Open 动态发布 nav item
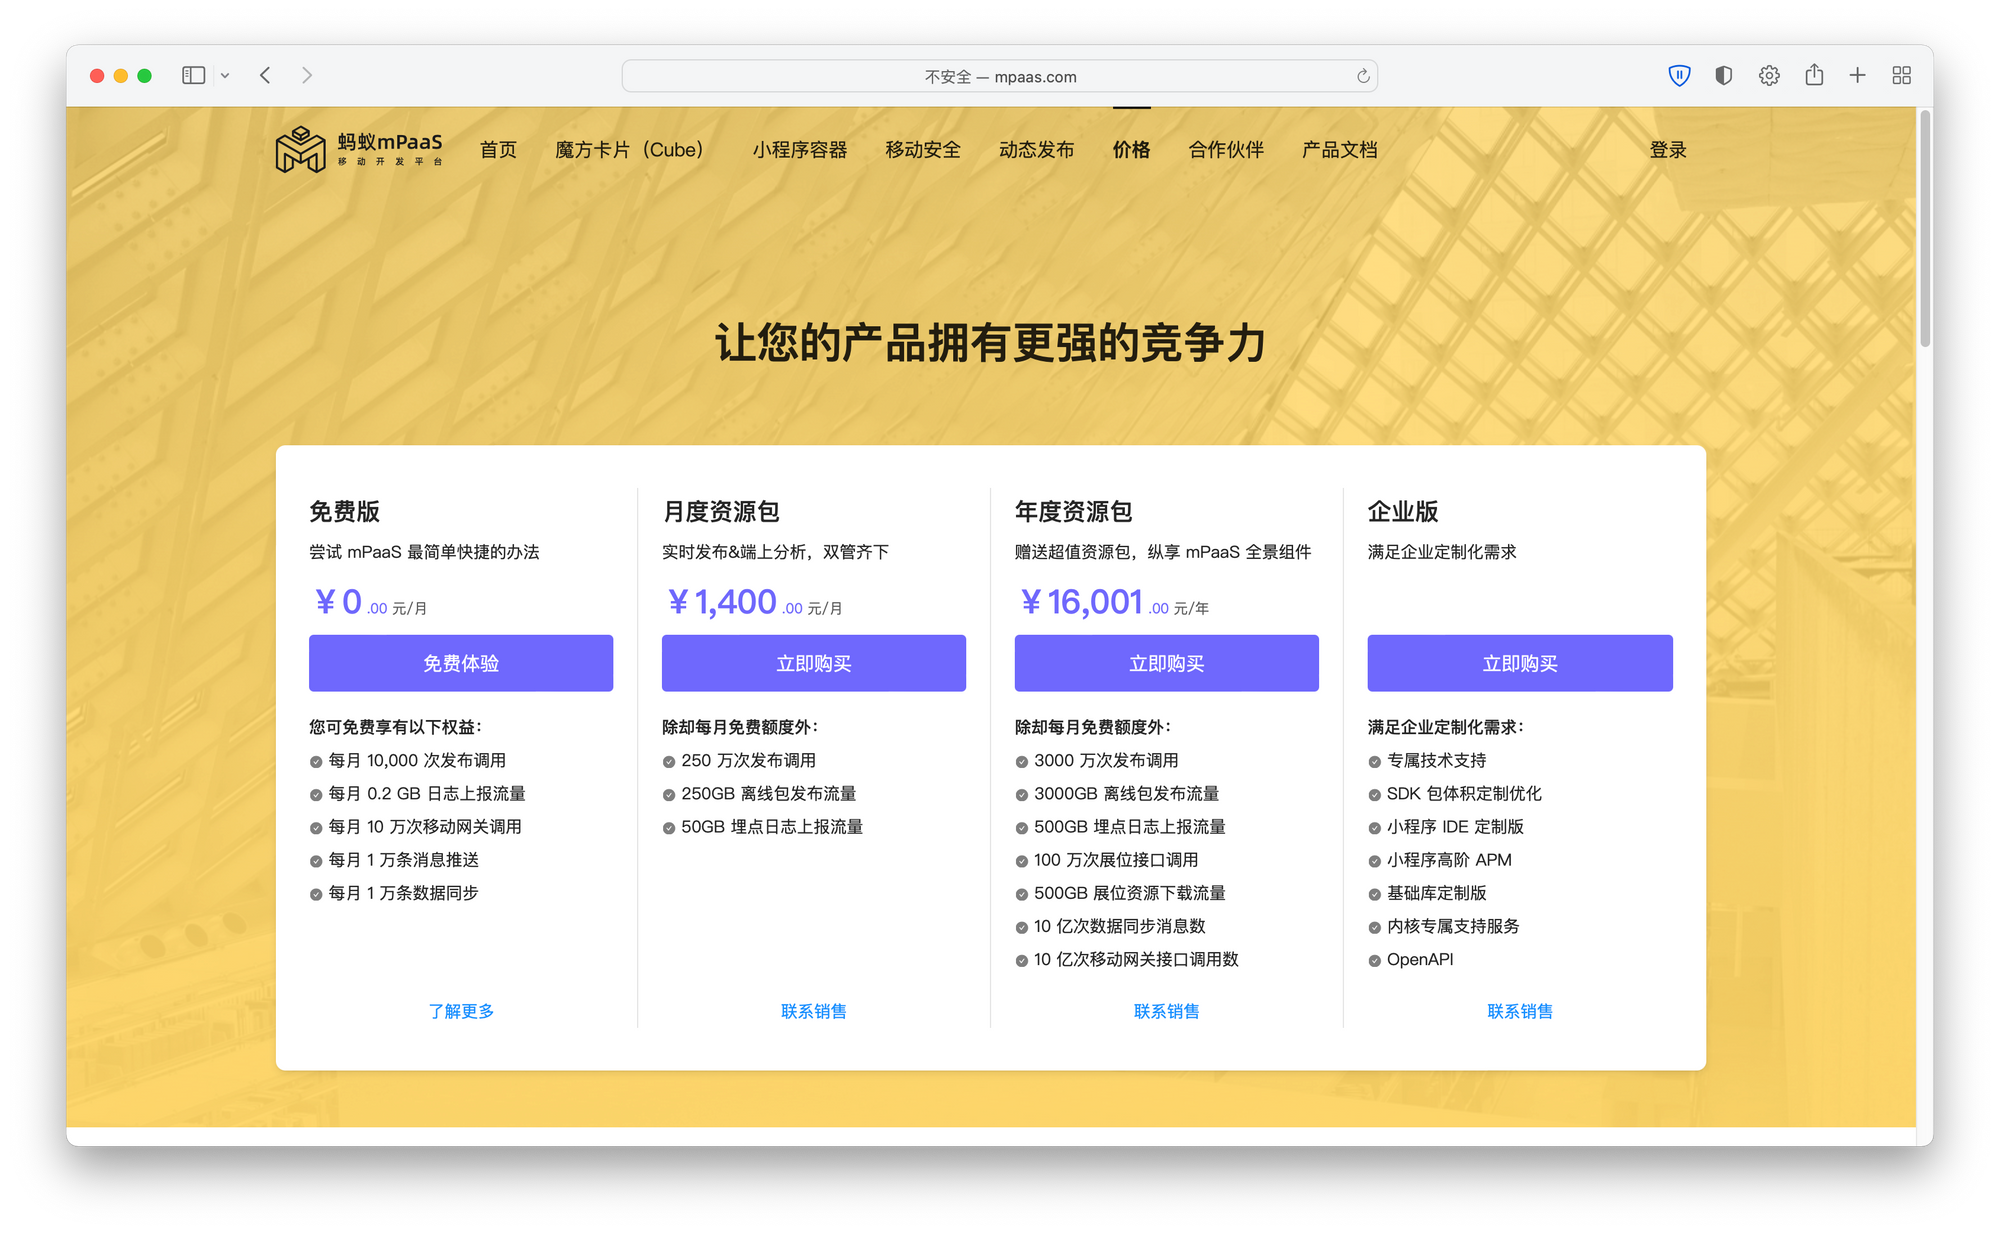The width and height of the screenshot is (2000, 1234). click(x=1036, y=150)
